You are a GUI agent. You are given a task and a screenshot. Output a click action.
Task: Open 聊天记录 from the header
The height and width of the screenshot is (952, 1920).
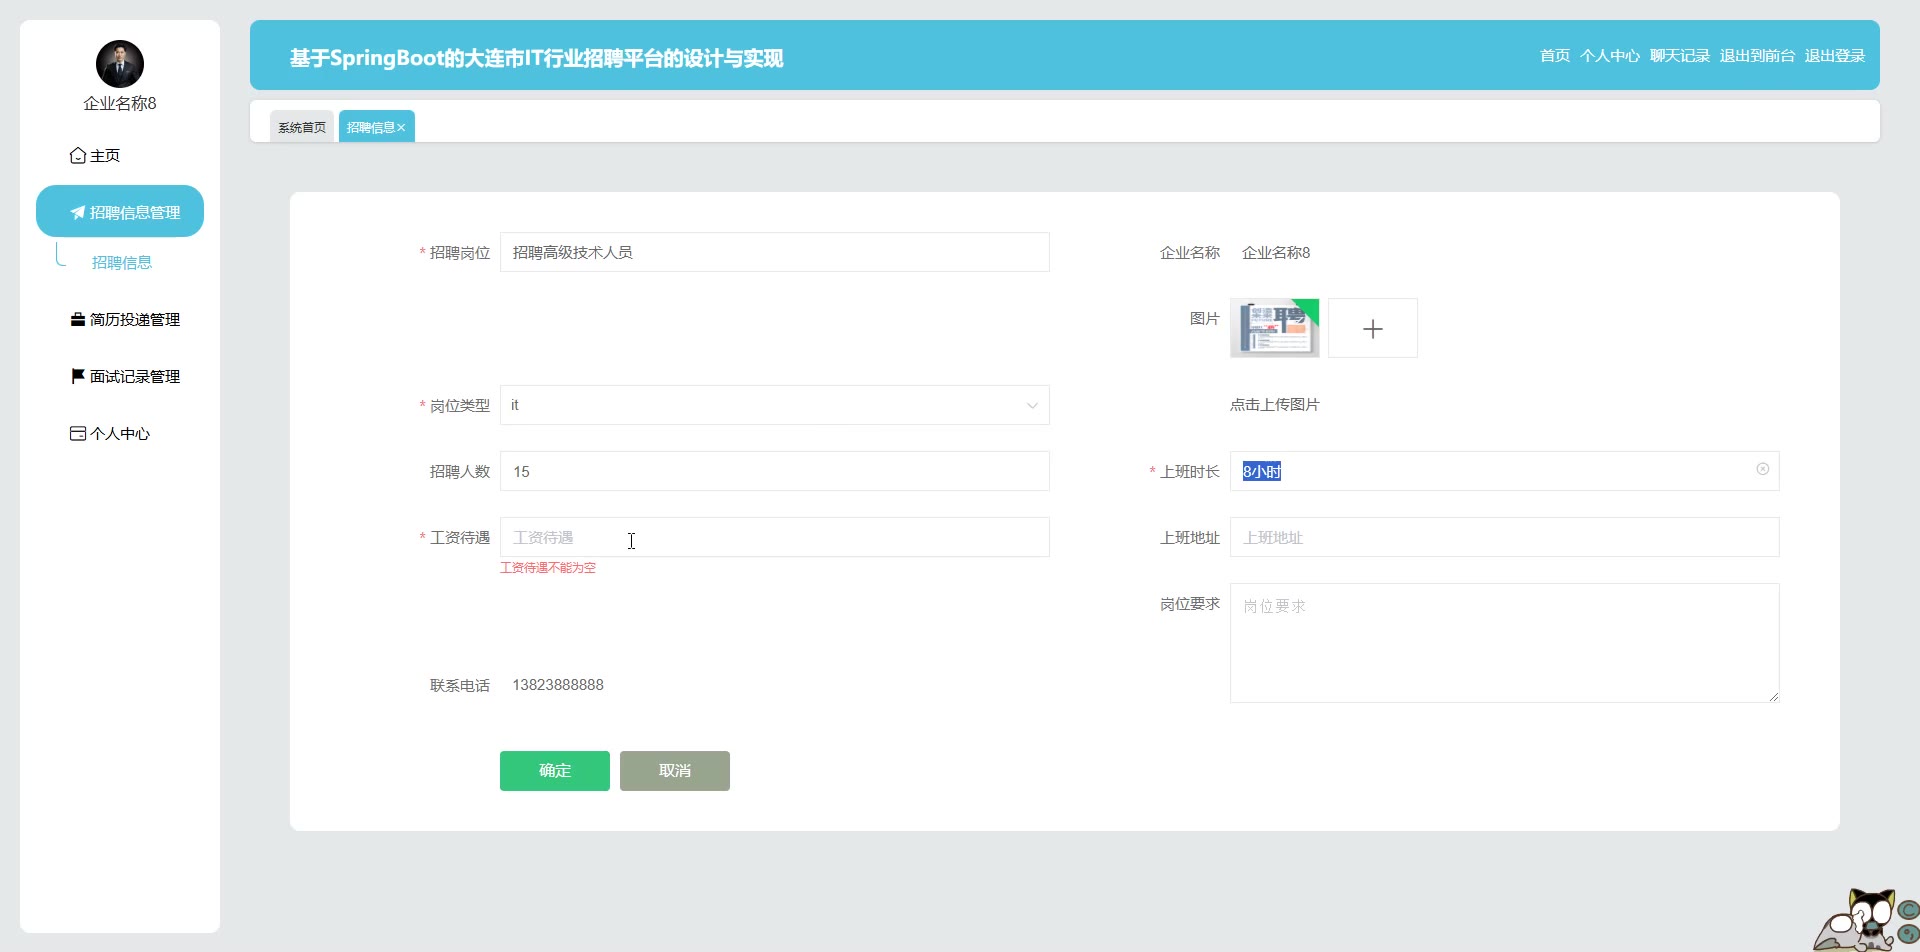tap(1680, 55)
